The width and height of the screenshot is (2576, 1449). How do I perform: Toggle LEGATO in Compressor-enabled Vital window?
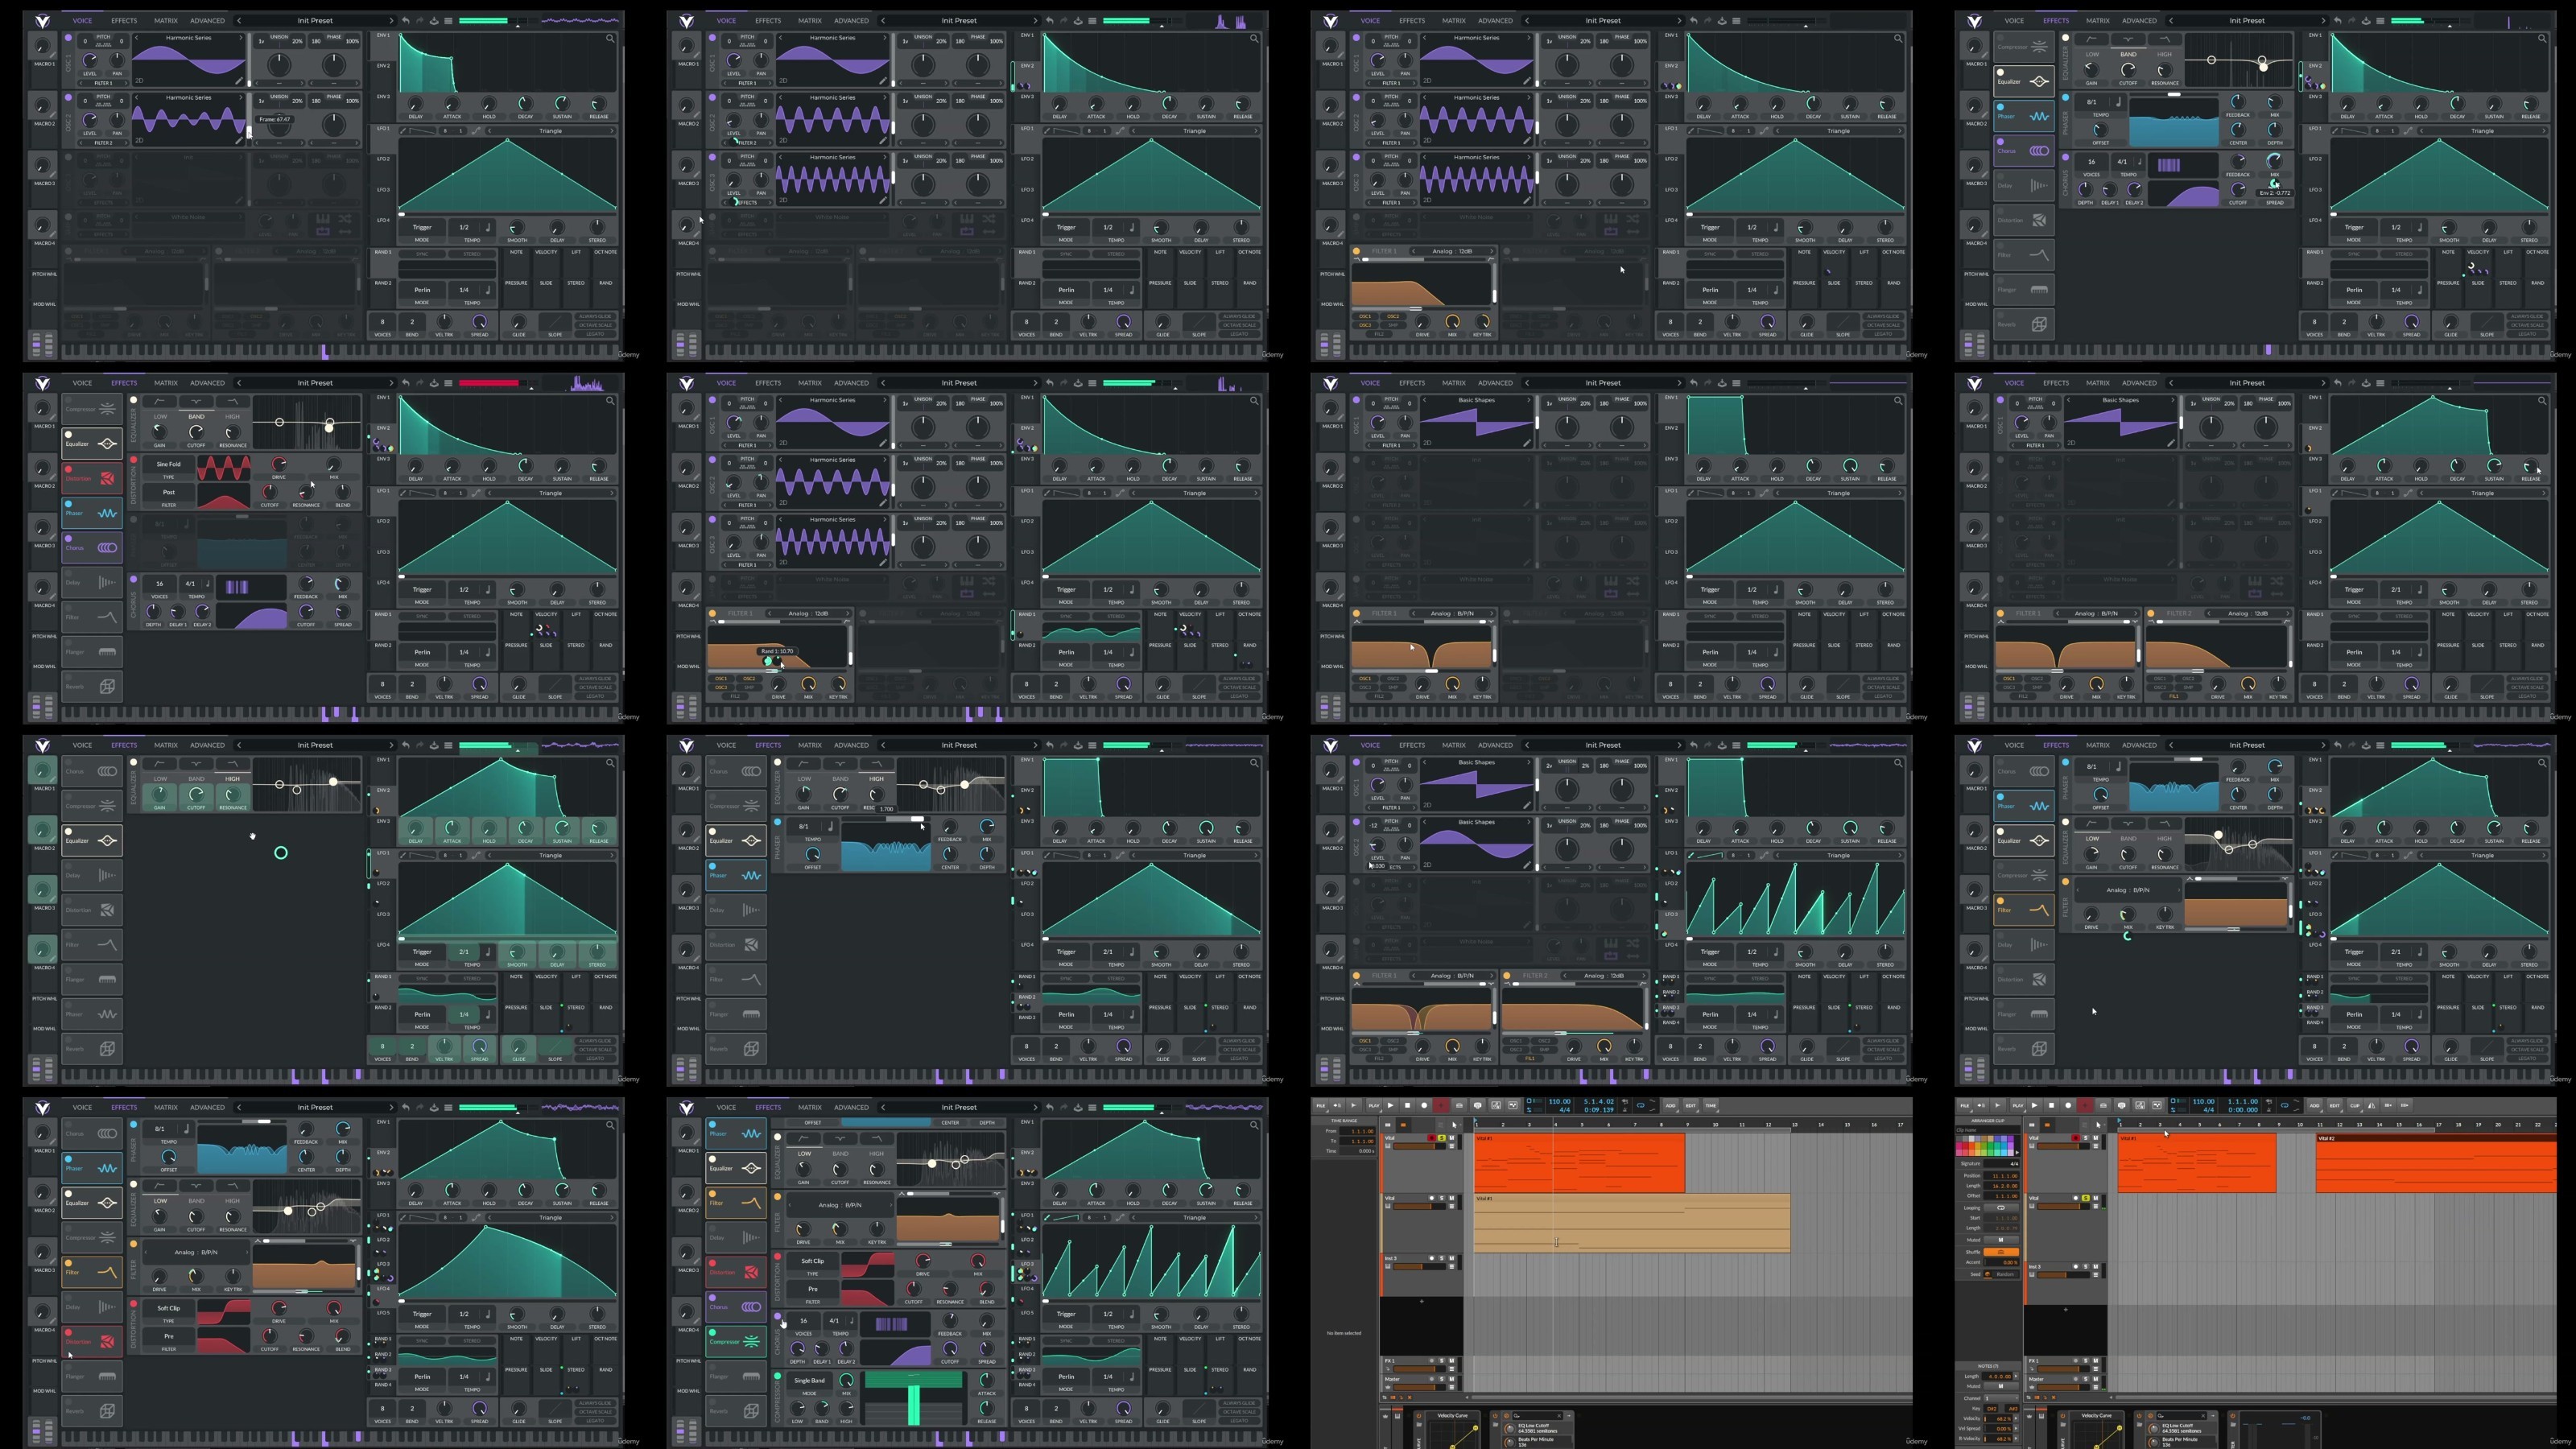click(x=1240, y=1421)
